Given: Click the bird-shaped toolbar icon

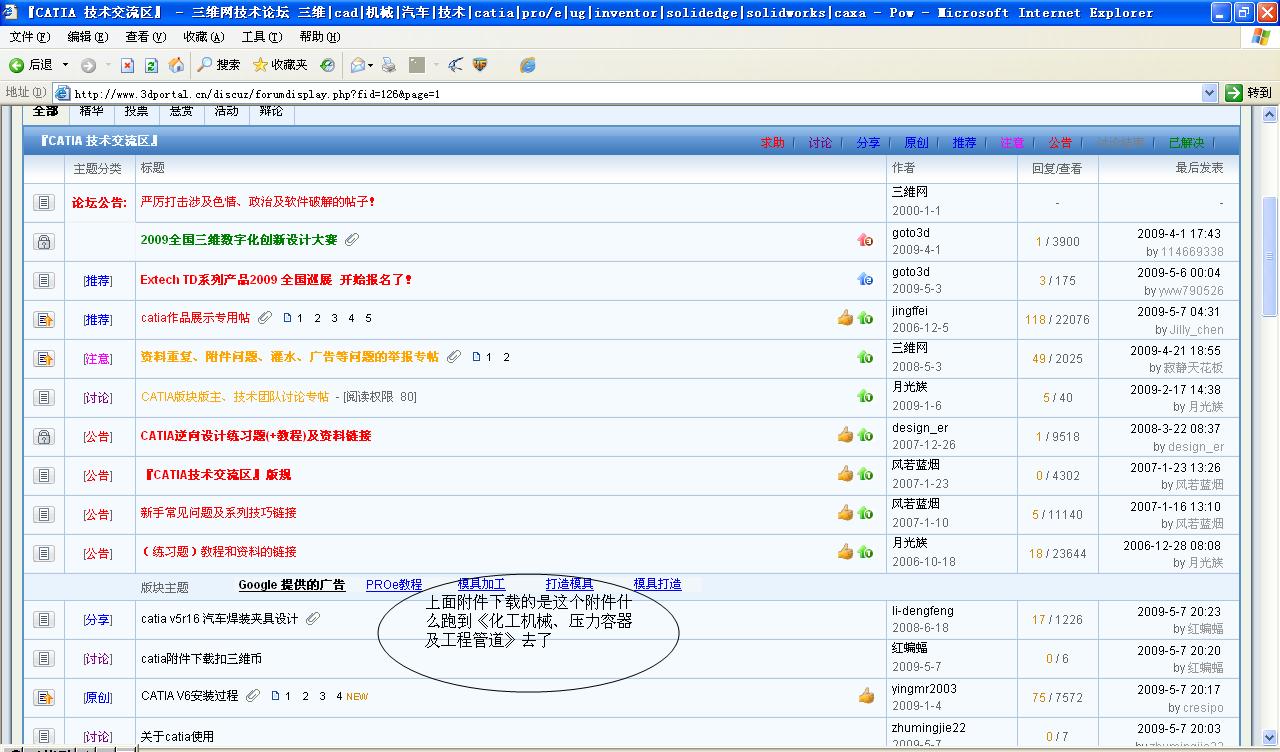Looking at the screenshot, I should pos(455,65).
